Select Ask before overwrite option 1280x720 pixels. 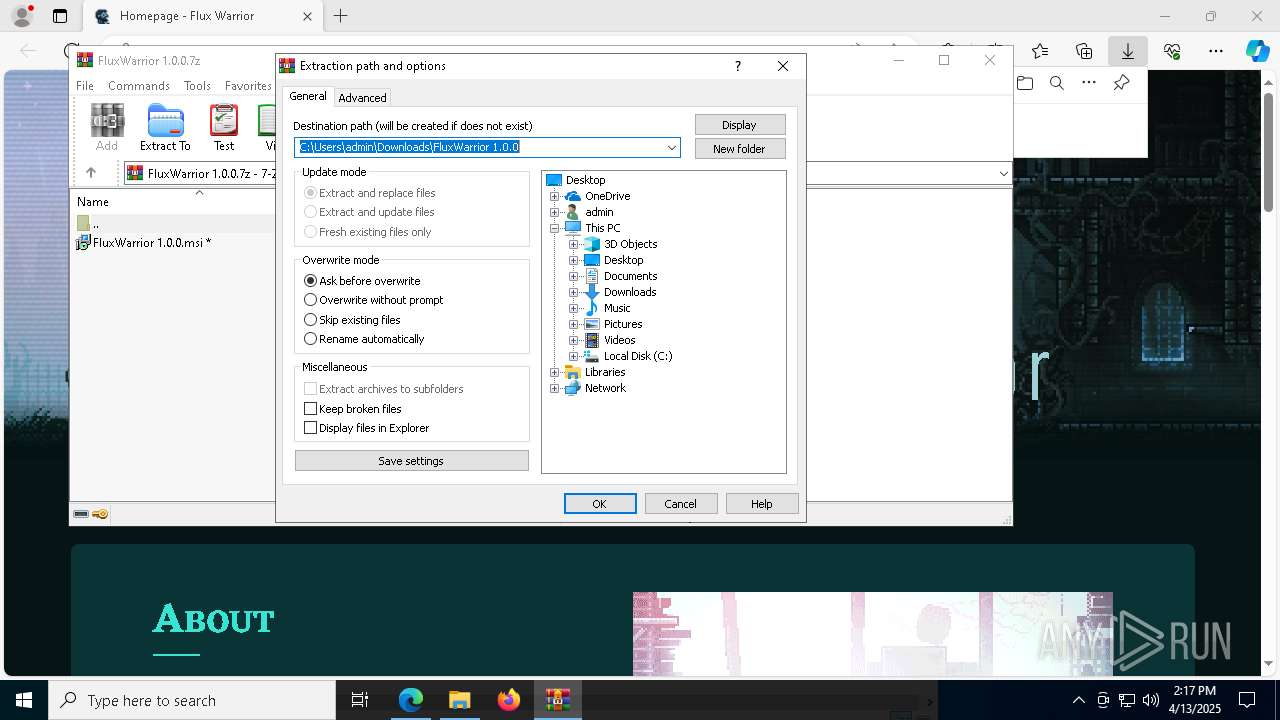coord(362,281)
